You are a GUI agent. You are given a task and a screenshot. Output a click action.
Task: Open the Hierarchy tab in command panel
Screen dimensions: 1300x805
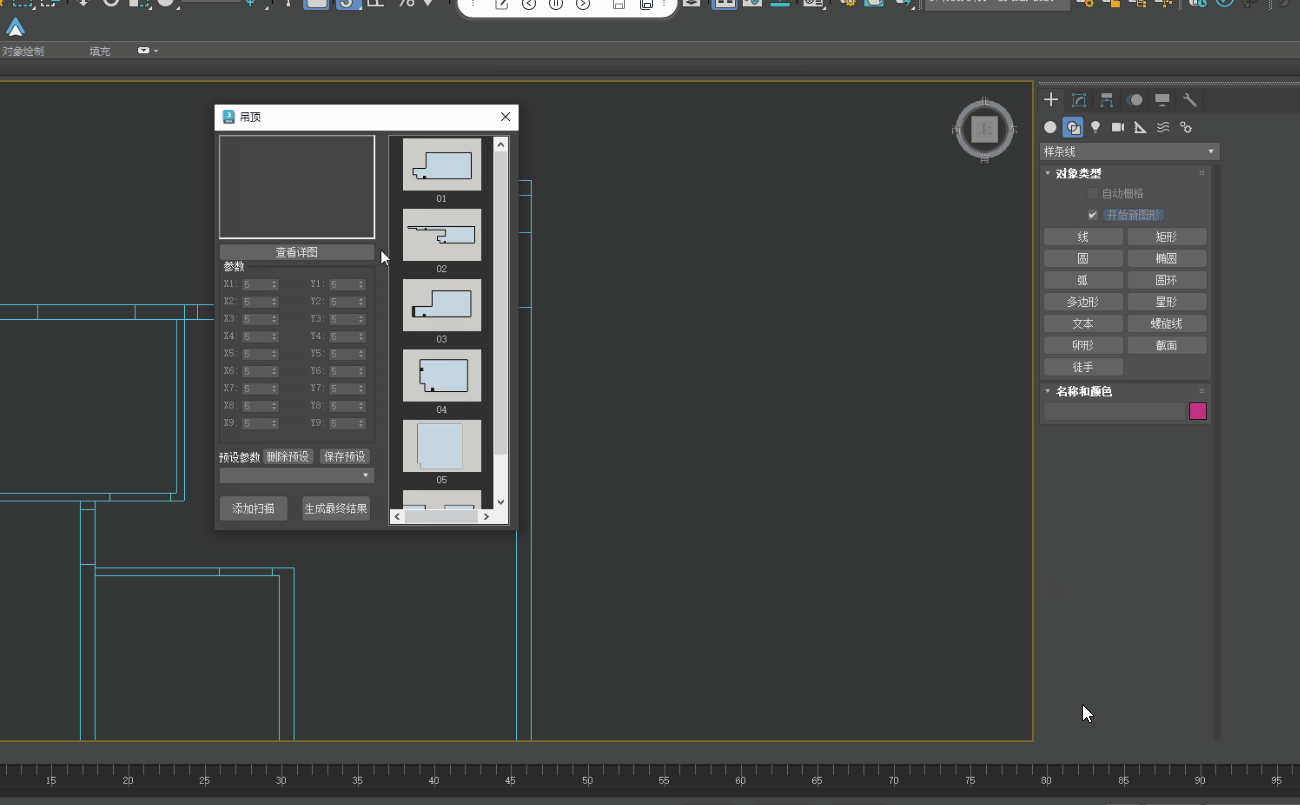[x=1107, y=100]
